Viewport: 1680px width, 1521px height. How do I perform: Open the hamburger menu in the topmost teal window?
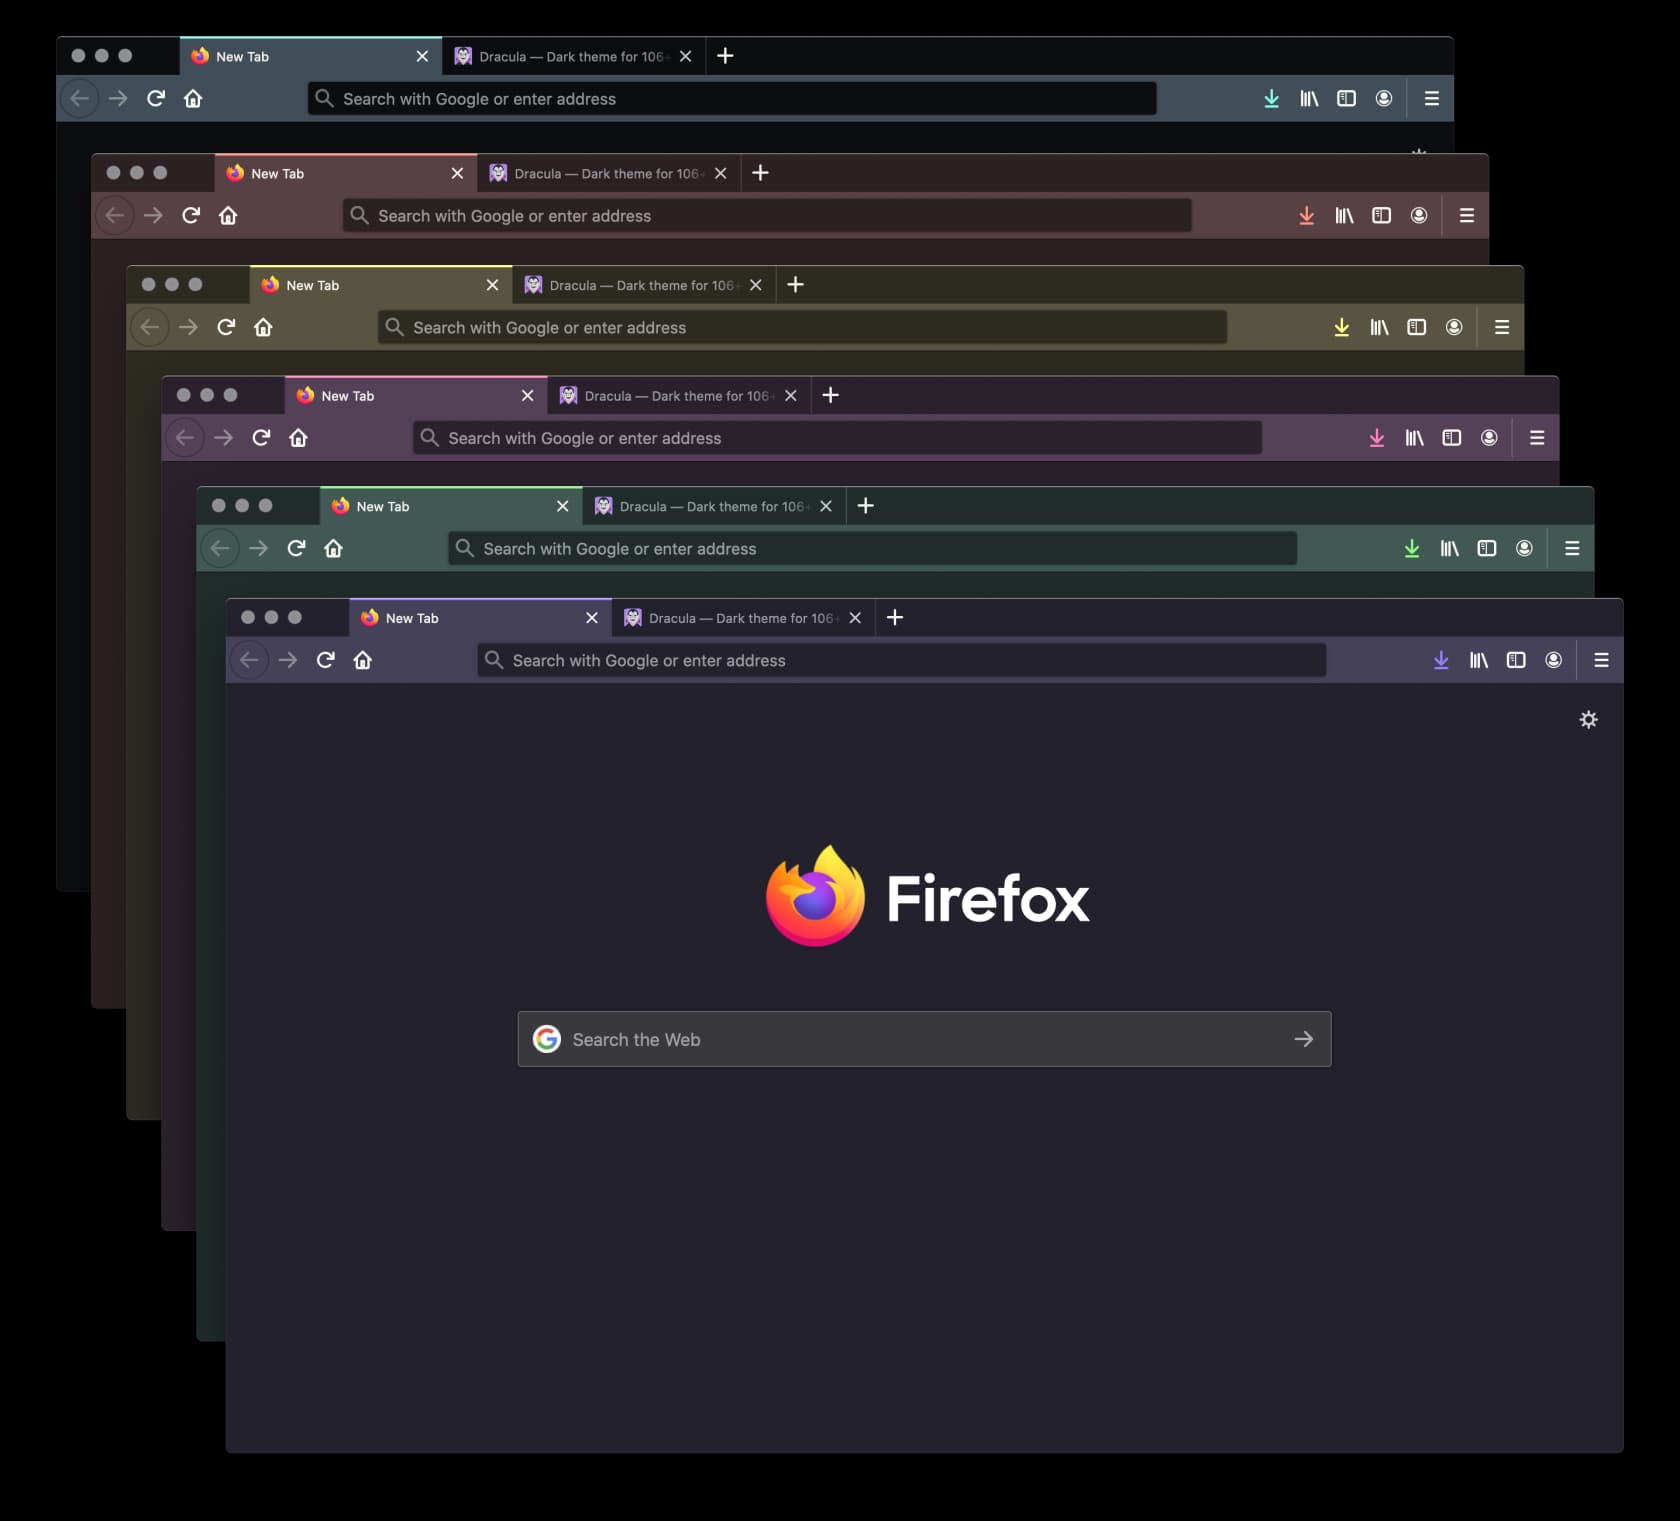click(x=1430, y=98)
